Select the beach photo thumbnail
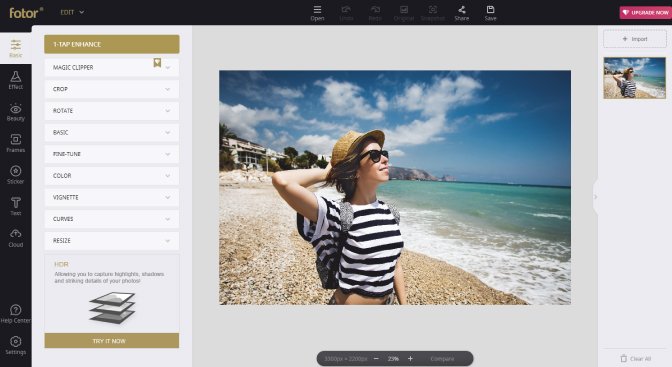672x367 pixels. coord(635,78)
